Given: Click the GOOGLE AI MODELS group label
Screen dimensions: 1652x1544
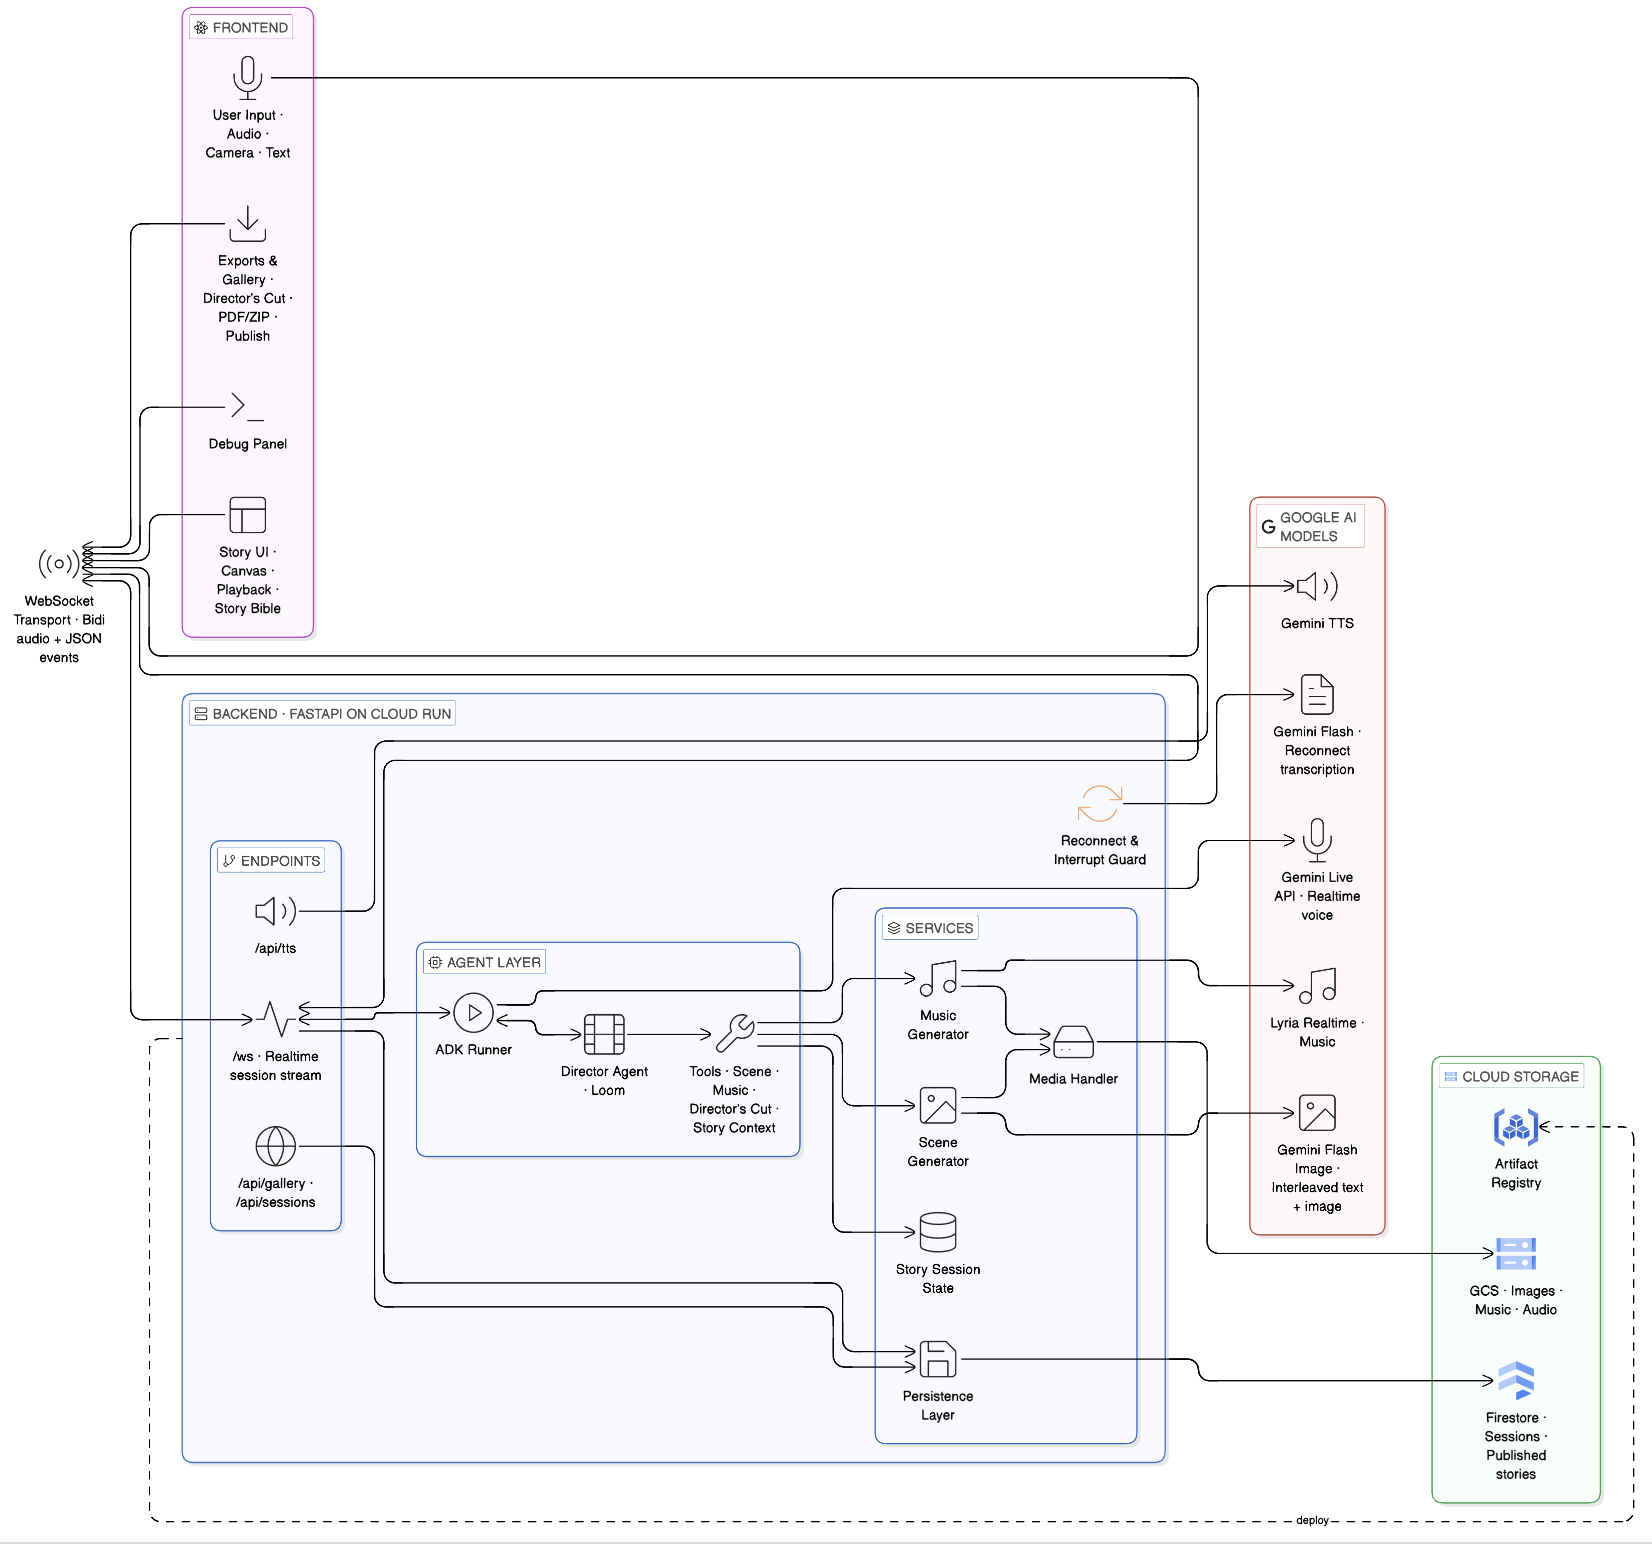Looking at the screenshot, I should 1310,527.
